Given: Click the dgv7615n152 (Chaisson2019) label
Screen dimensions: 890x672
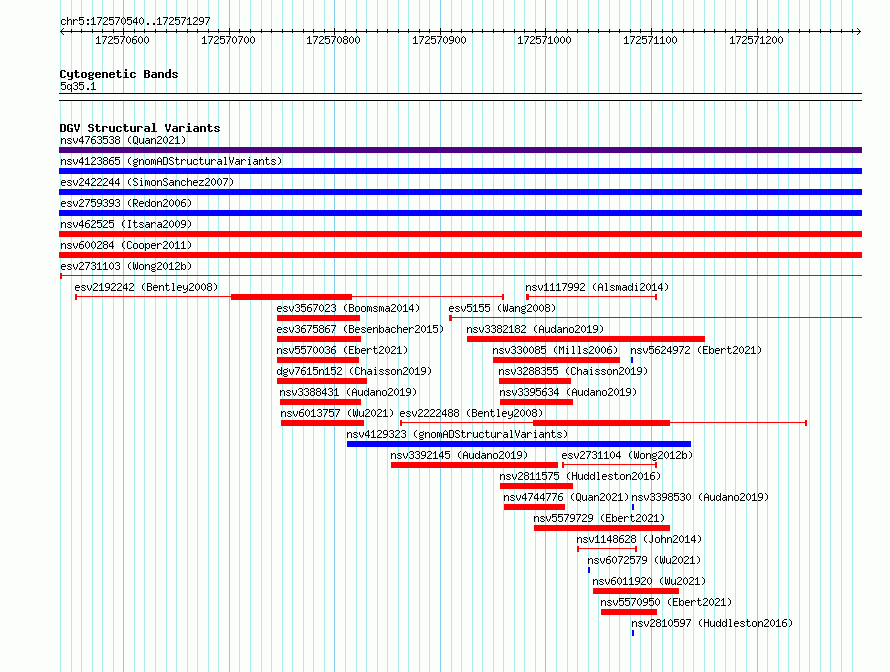Looking at the screenshot, I should [x=354, y=371].
